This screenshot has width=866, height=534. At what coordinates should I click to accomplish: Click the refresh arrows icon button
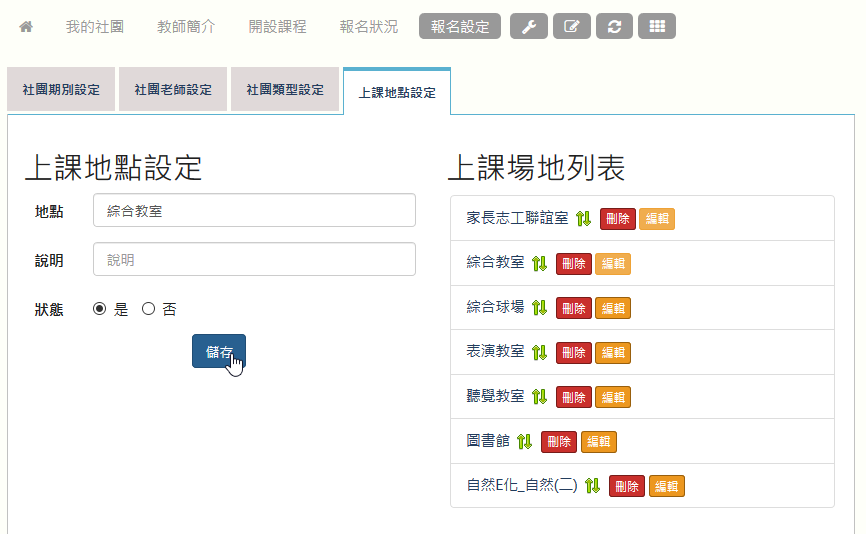coord(614,27)
